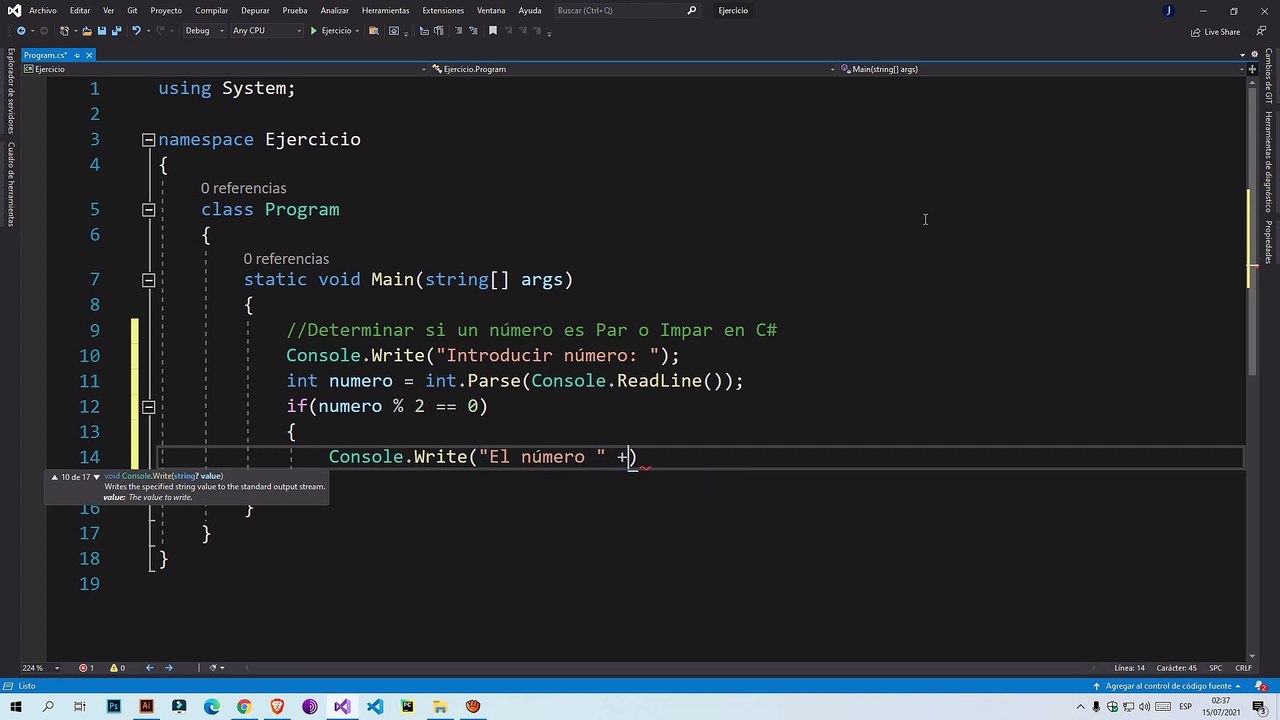
Task: Open the Compilar menu
Action: [211, 10]
